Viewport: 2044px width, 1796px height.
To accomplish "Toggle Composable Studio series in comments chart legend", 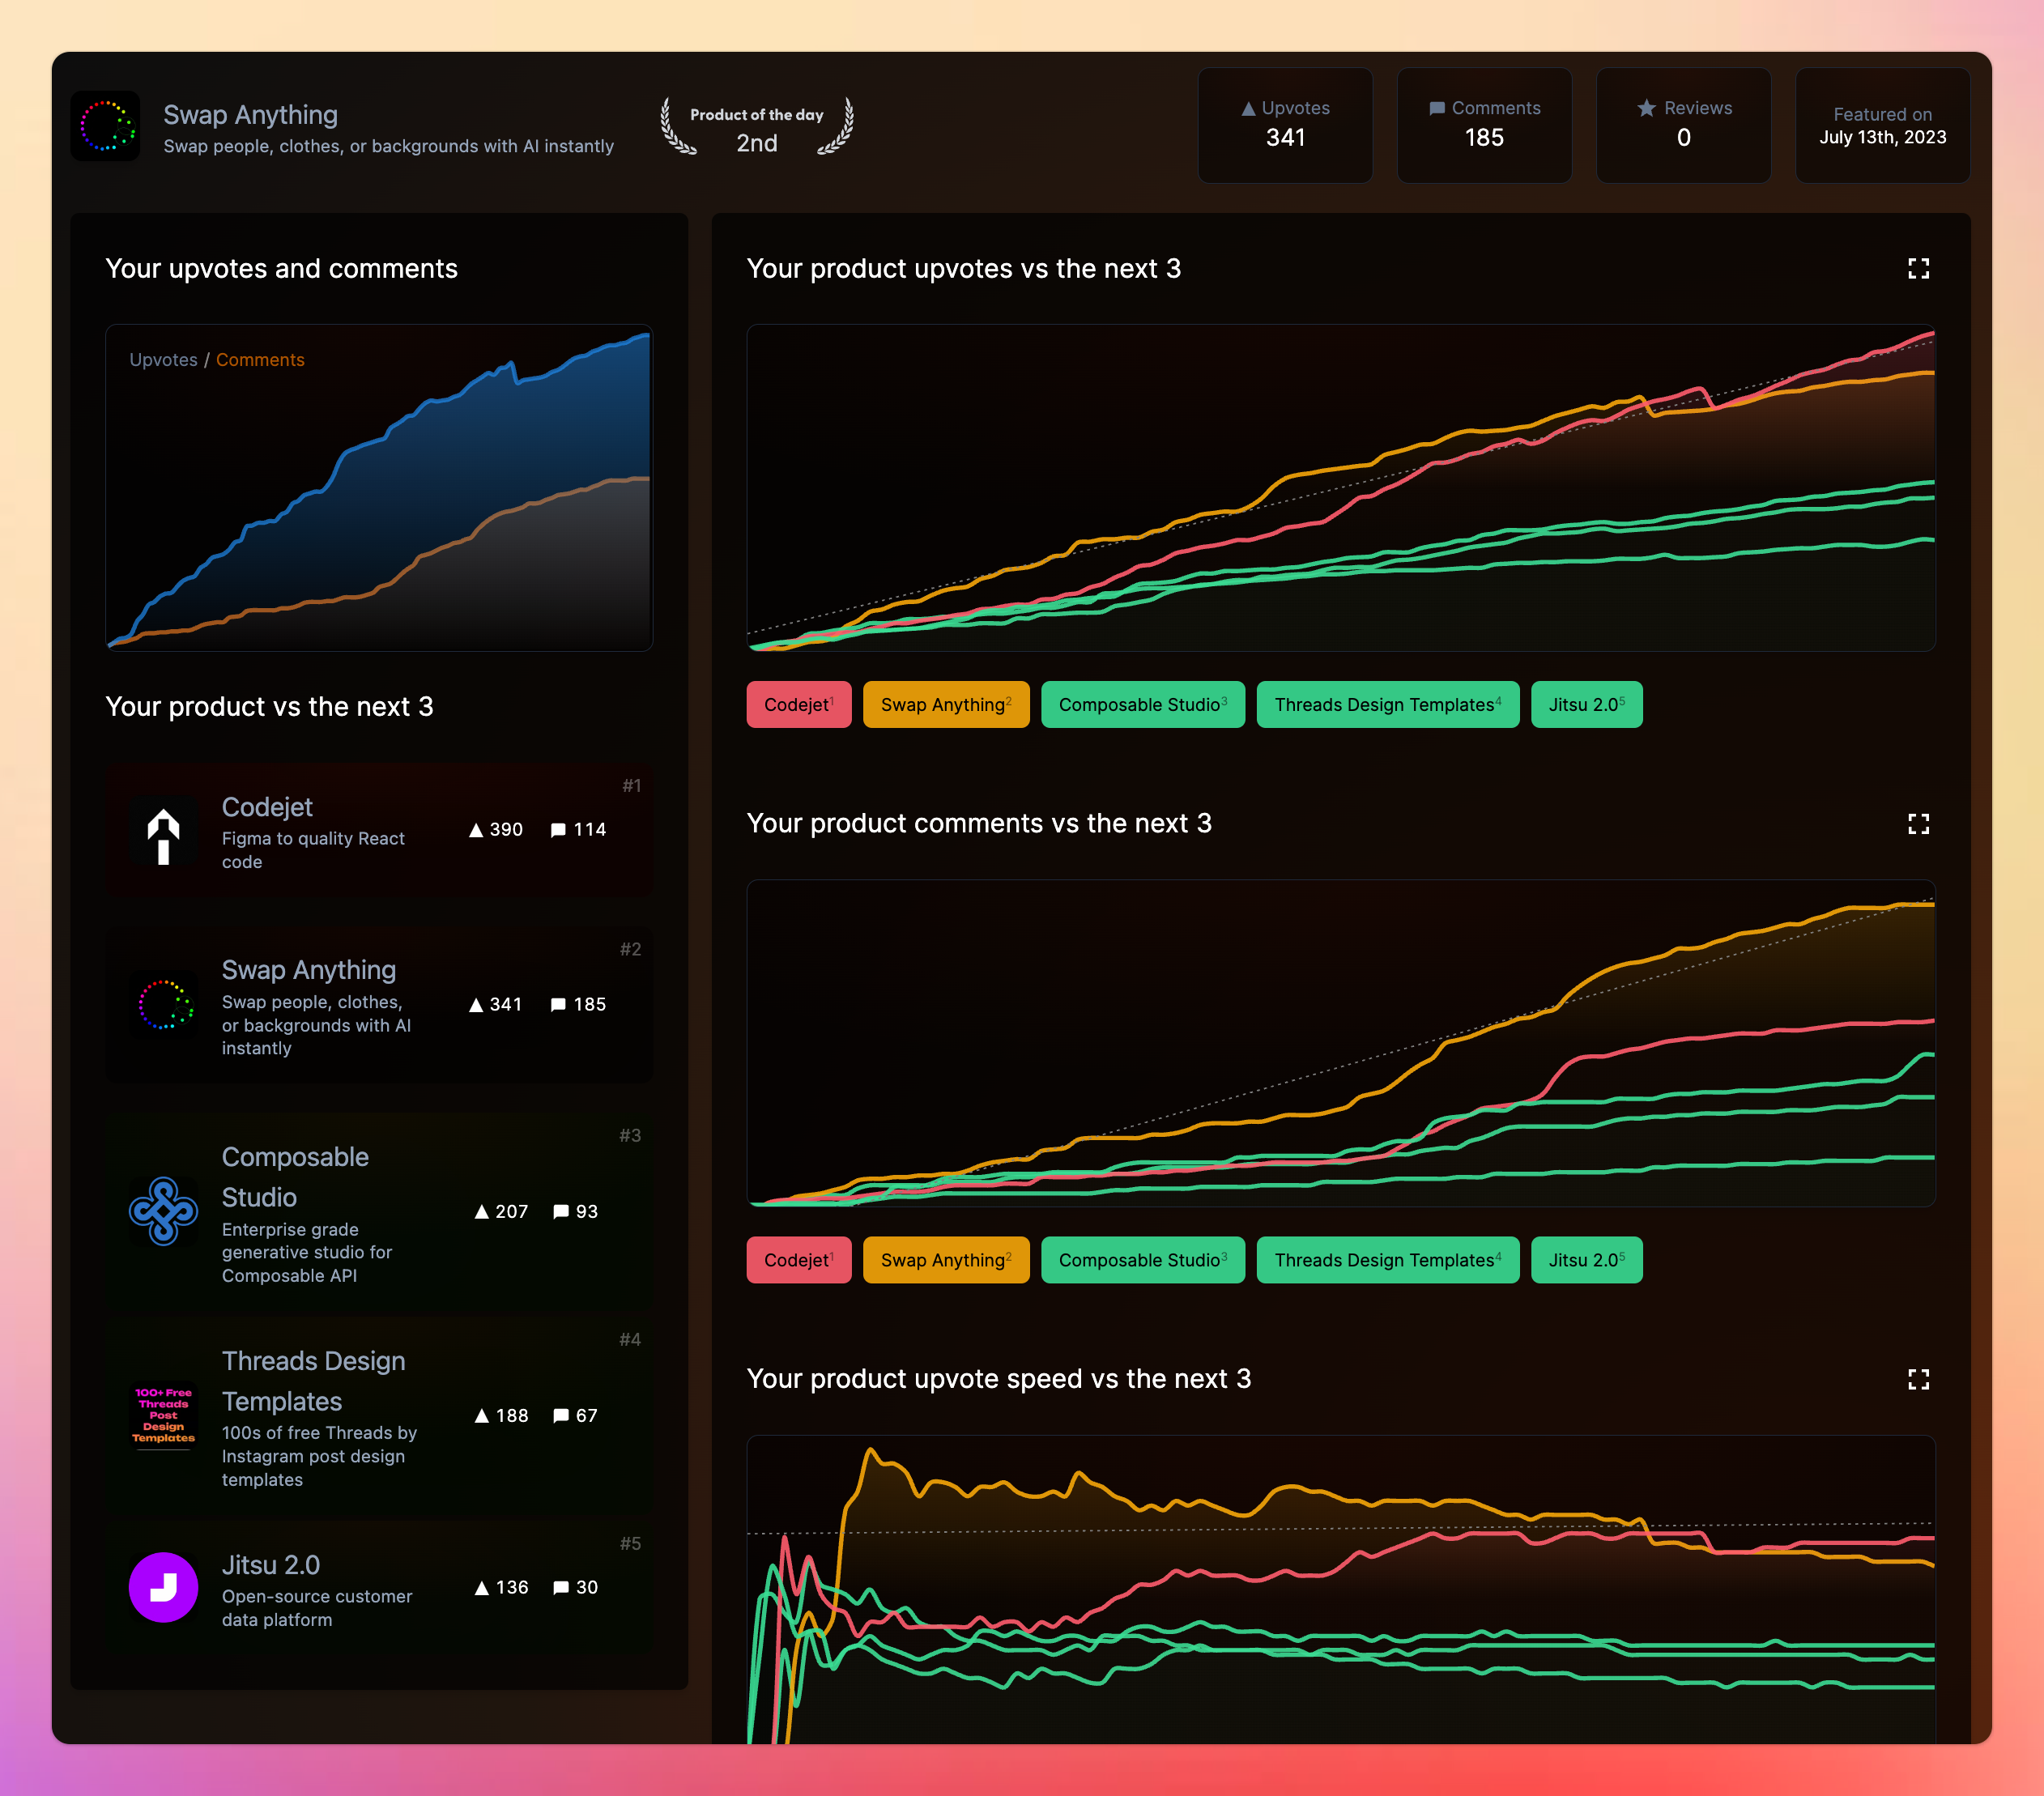I will 1143,1260.
